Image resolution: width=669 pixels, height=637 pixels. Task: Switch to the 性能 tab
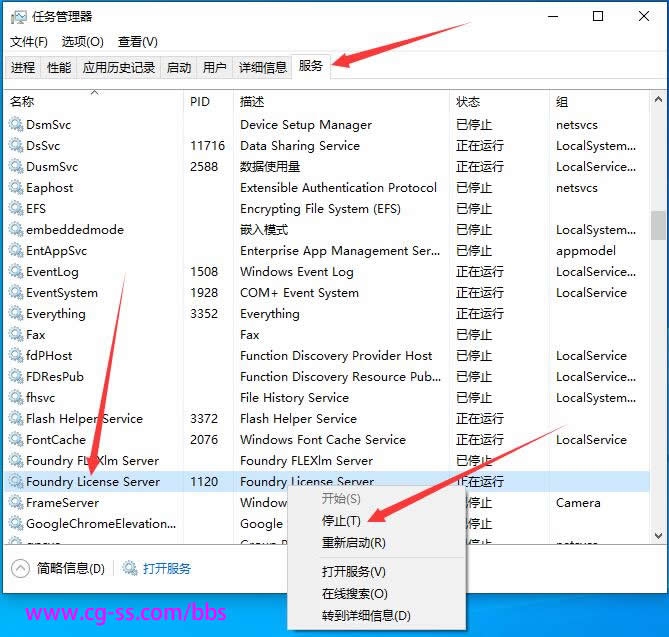click(x=59, y=68)
